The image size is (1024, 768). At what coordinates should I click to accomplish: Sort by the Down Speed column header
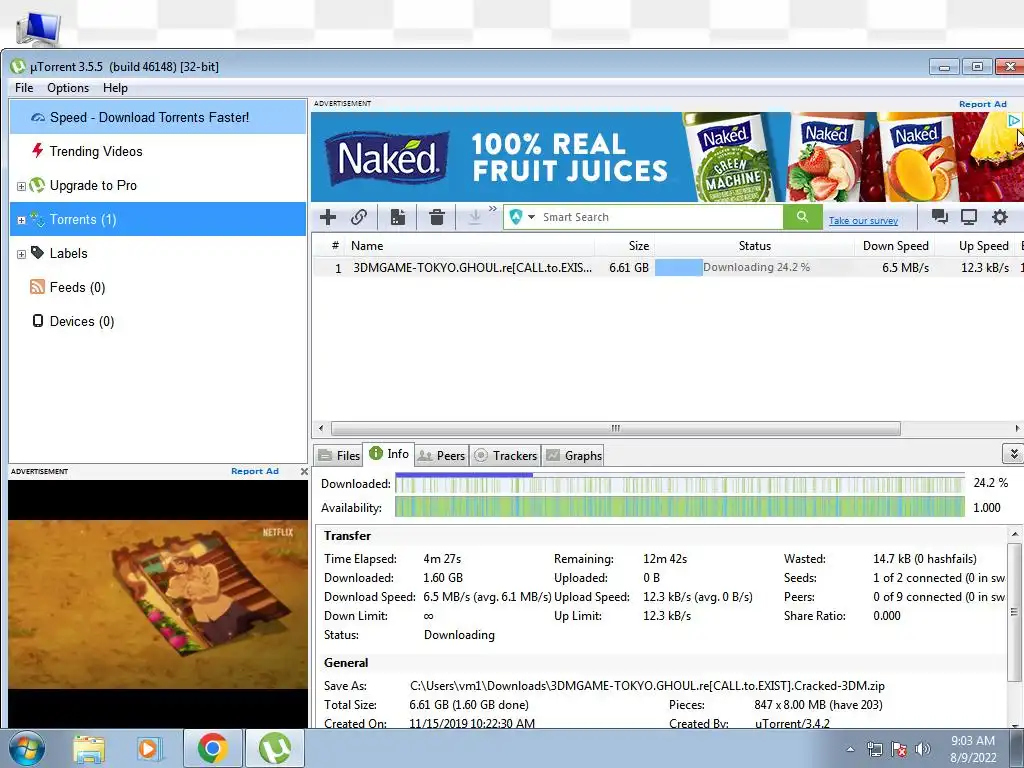[895, 246]
